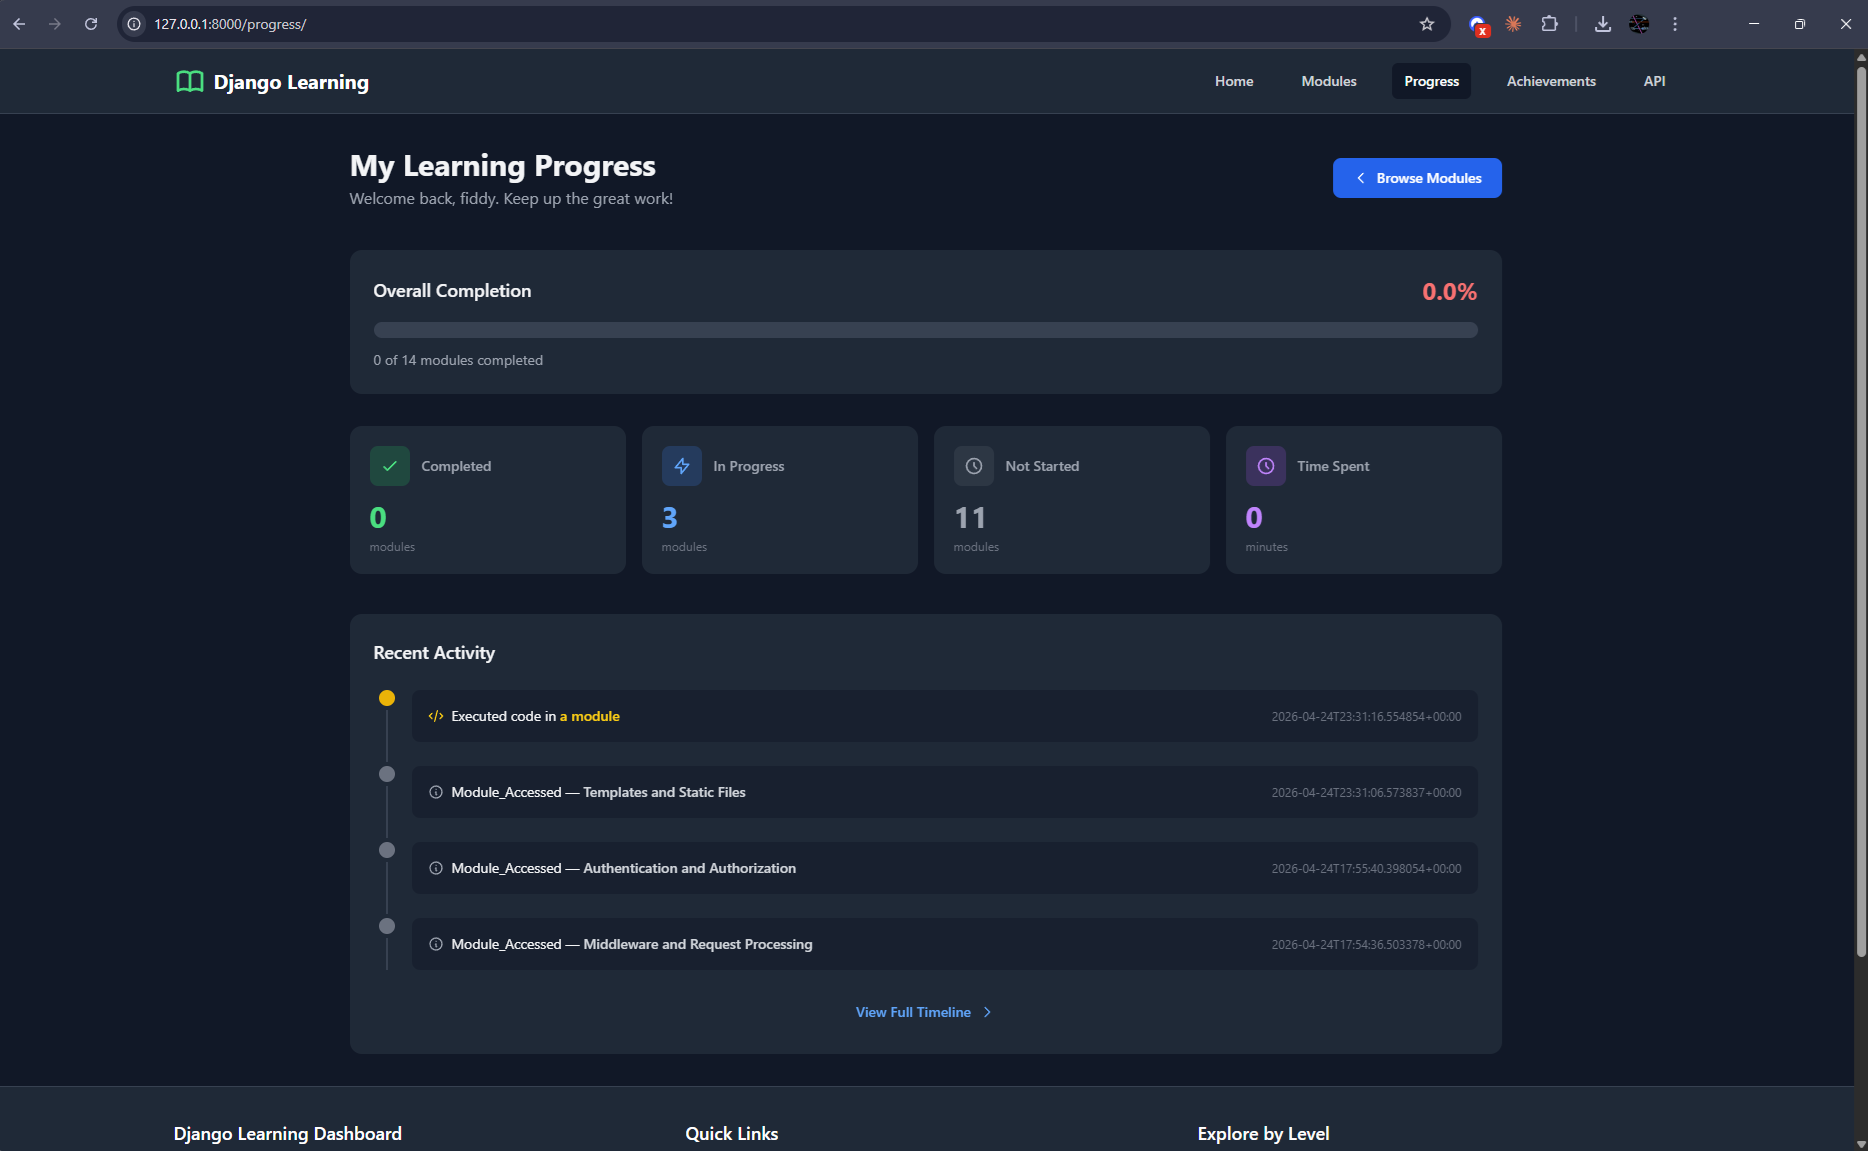The image size is (1868, 1151).
Task: Open browser downloads icon
Action: (x=1603, y=24)
